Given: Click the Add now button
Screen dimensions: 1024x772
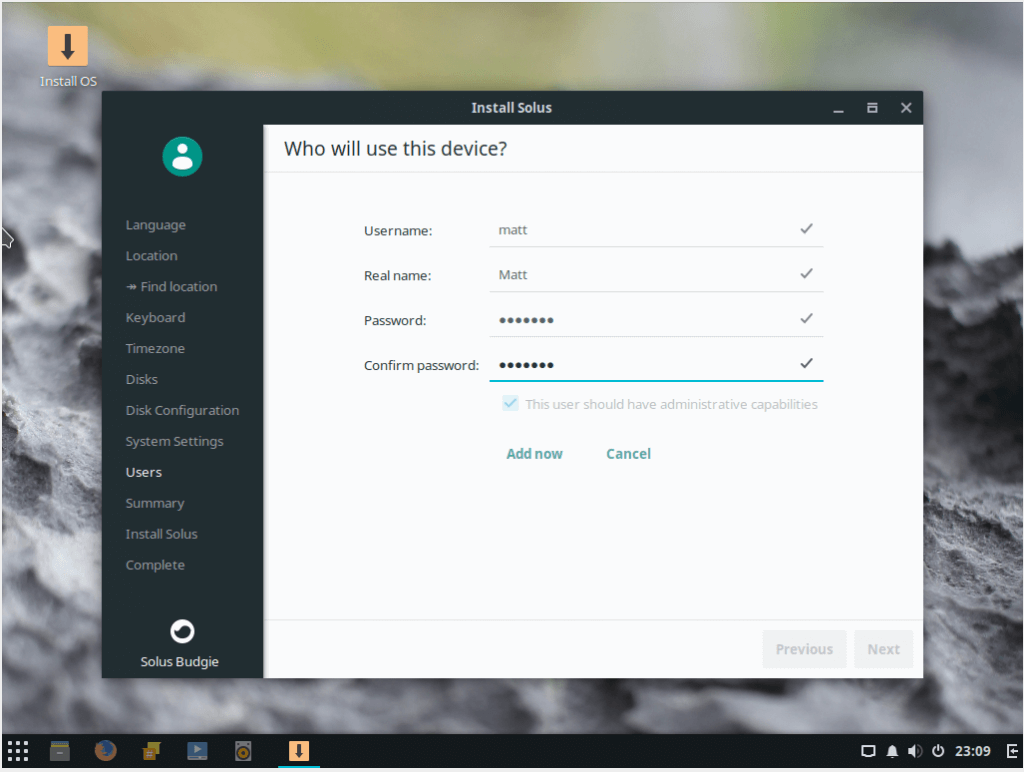Looking at the screenshot, I should (534, 453).
